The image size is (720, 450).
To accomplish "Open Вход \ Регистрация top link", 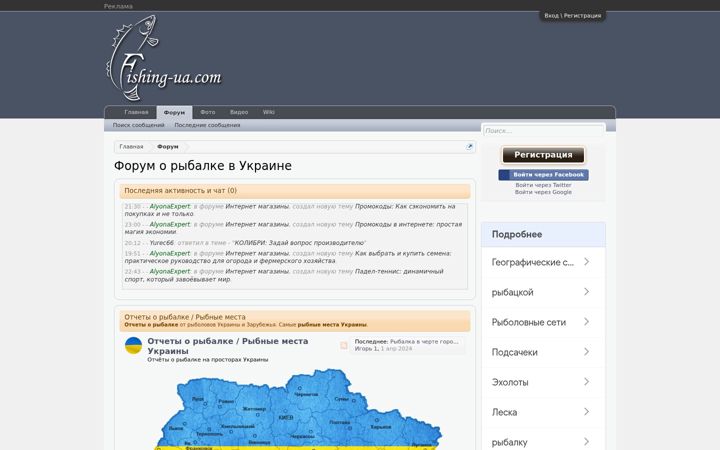I will click(573, 16).
